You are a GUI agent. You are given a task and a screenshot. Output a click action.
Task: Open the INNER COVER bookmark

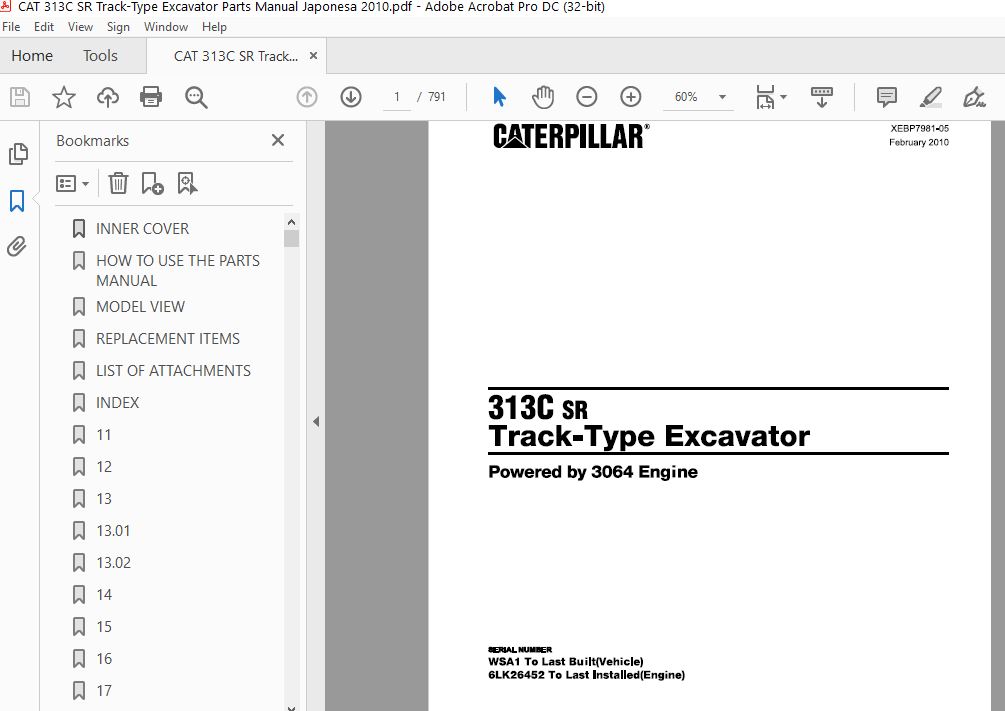tap(142, 229)
